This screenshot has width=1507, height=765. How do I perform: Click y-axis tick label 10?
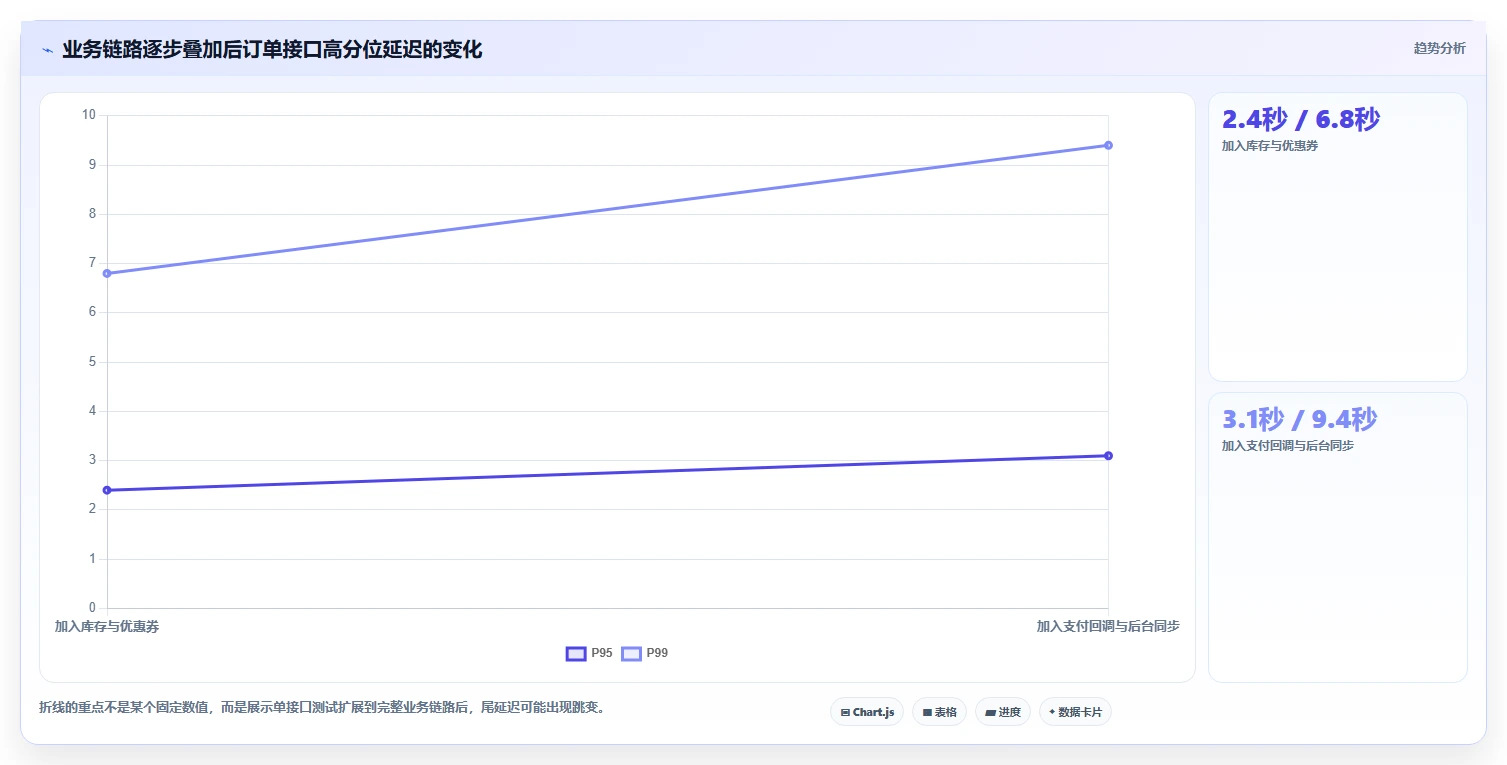[89, 115]
